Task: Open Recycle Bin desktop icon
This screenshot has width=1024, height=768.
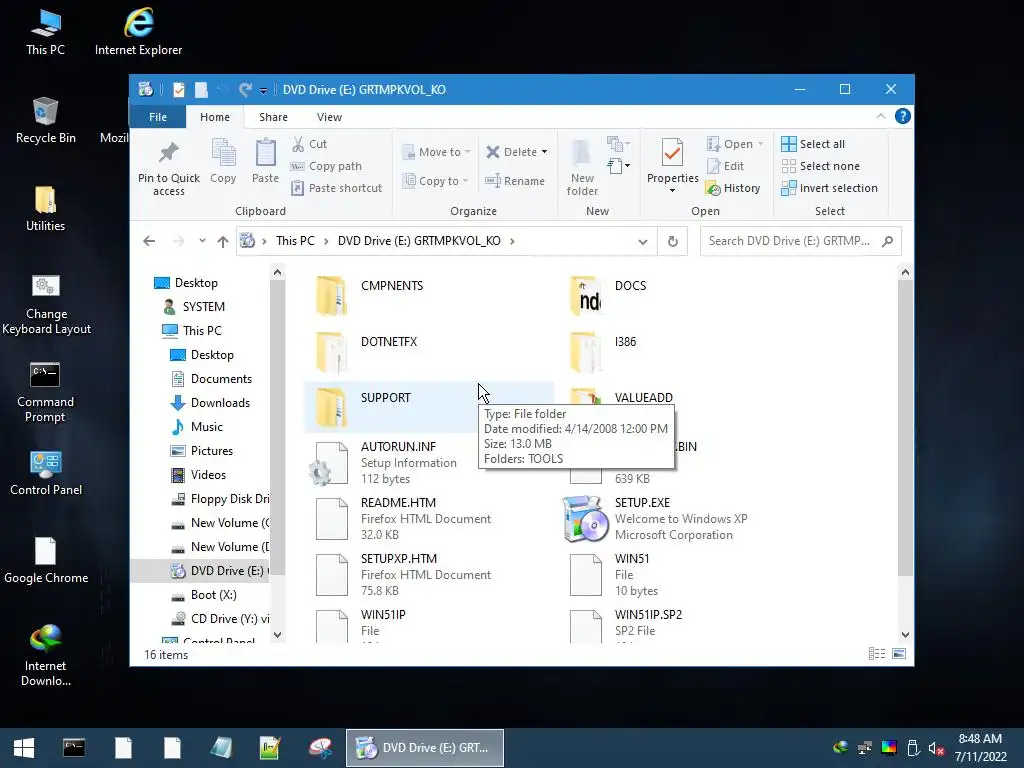Action: 45,120
